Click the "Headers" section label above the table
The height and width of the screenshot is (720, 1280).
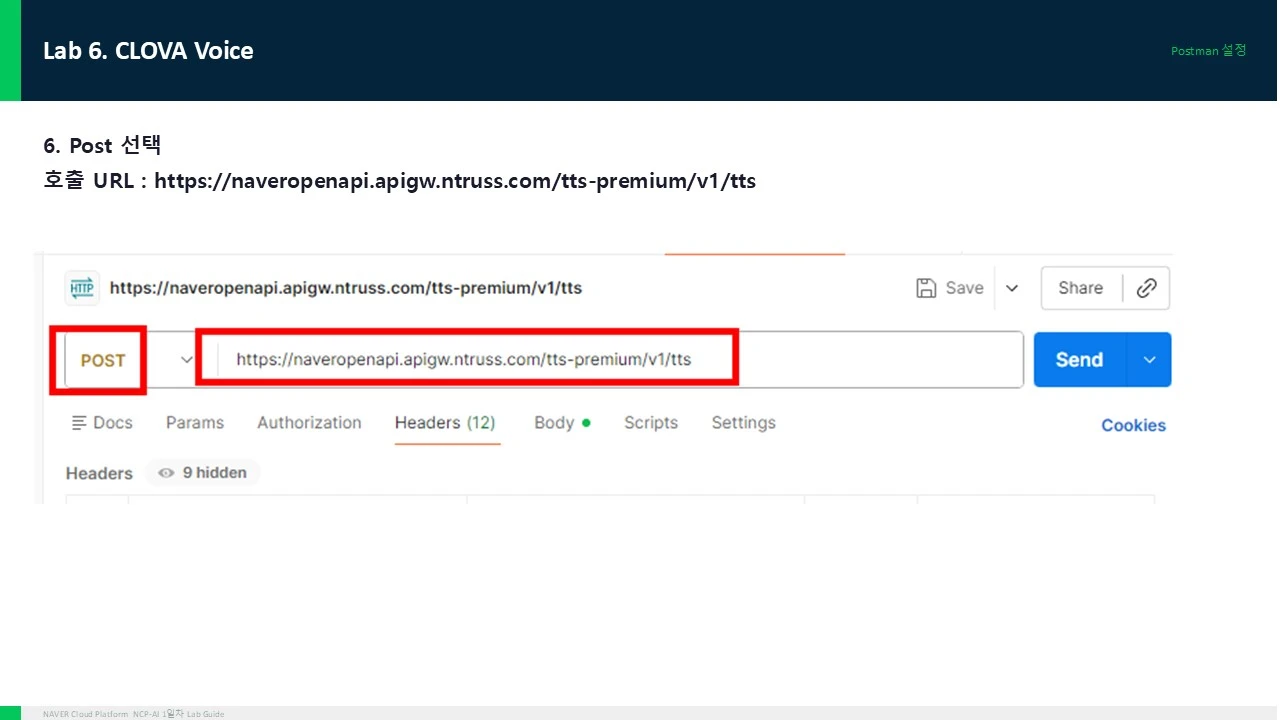point(99,473)
